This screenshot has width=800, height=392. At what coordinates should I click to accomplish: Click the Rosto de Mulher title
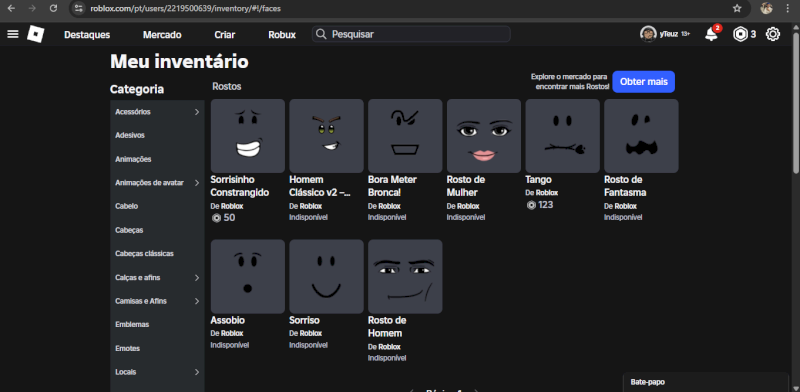pos(466,186)
